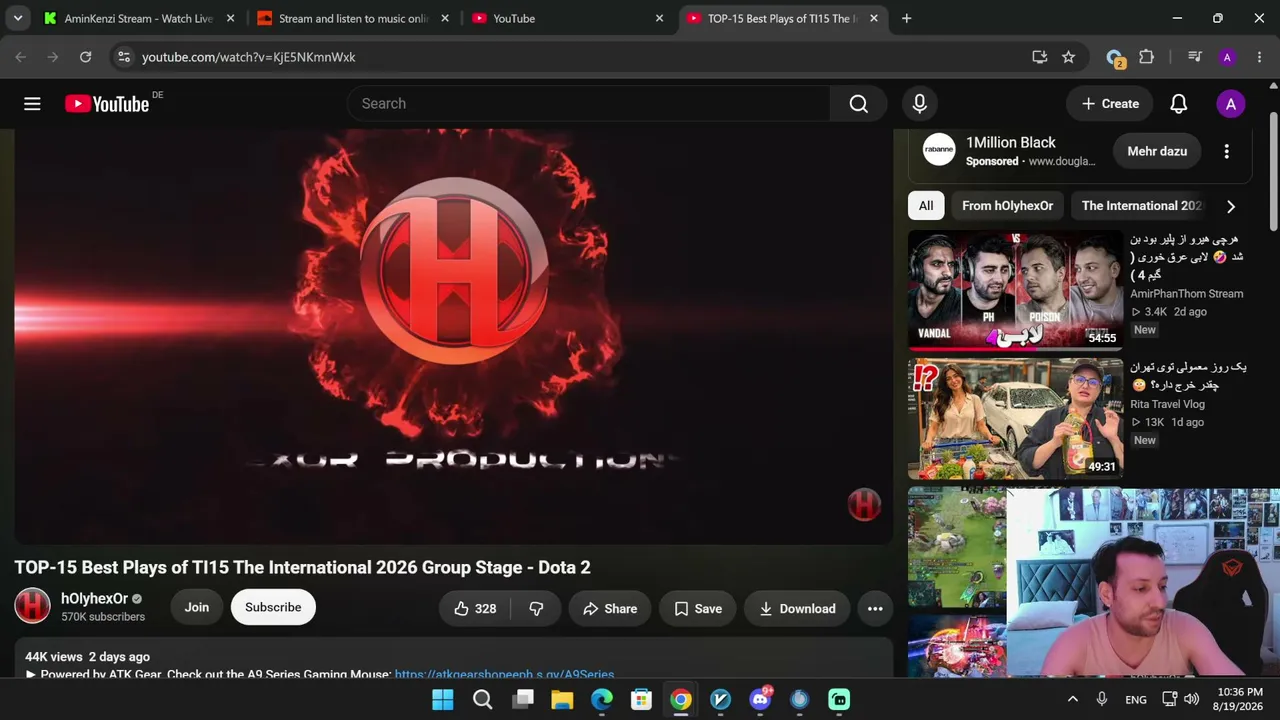Open the Chrome three-dot menu
The width and height of the screenshot is (1280, 720).
tap(1259, 57)
